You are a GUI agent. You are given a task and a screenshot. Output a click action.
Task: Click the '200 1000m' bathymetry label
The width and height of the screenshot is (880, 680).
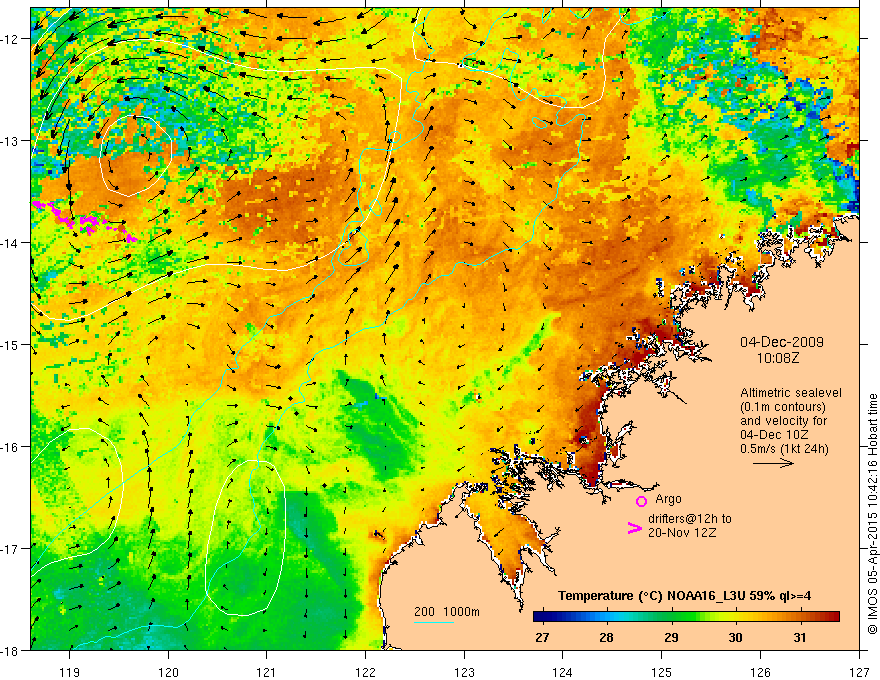(447, 612)
